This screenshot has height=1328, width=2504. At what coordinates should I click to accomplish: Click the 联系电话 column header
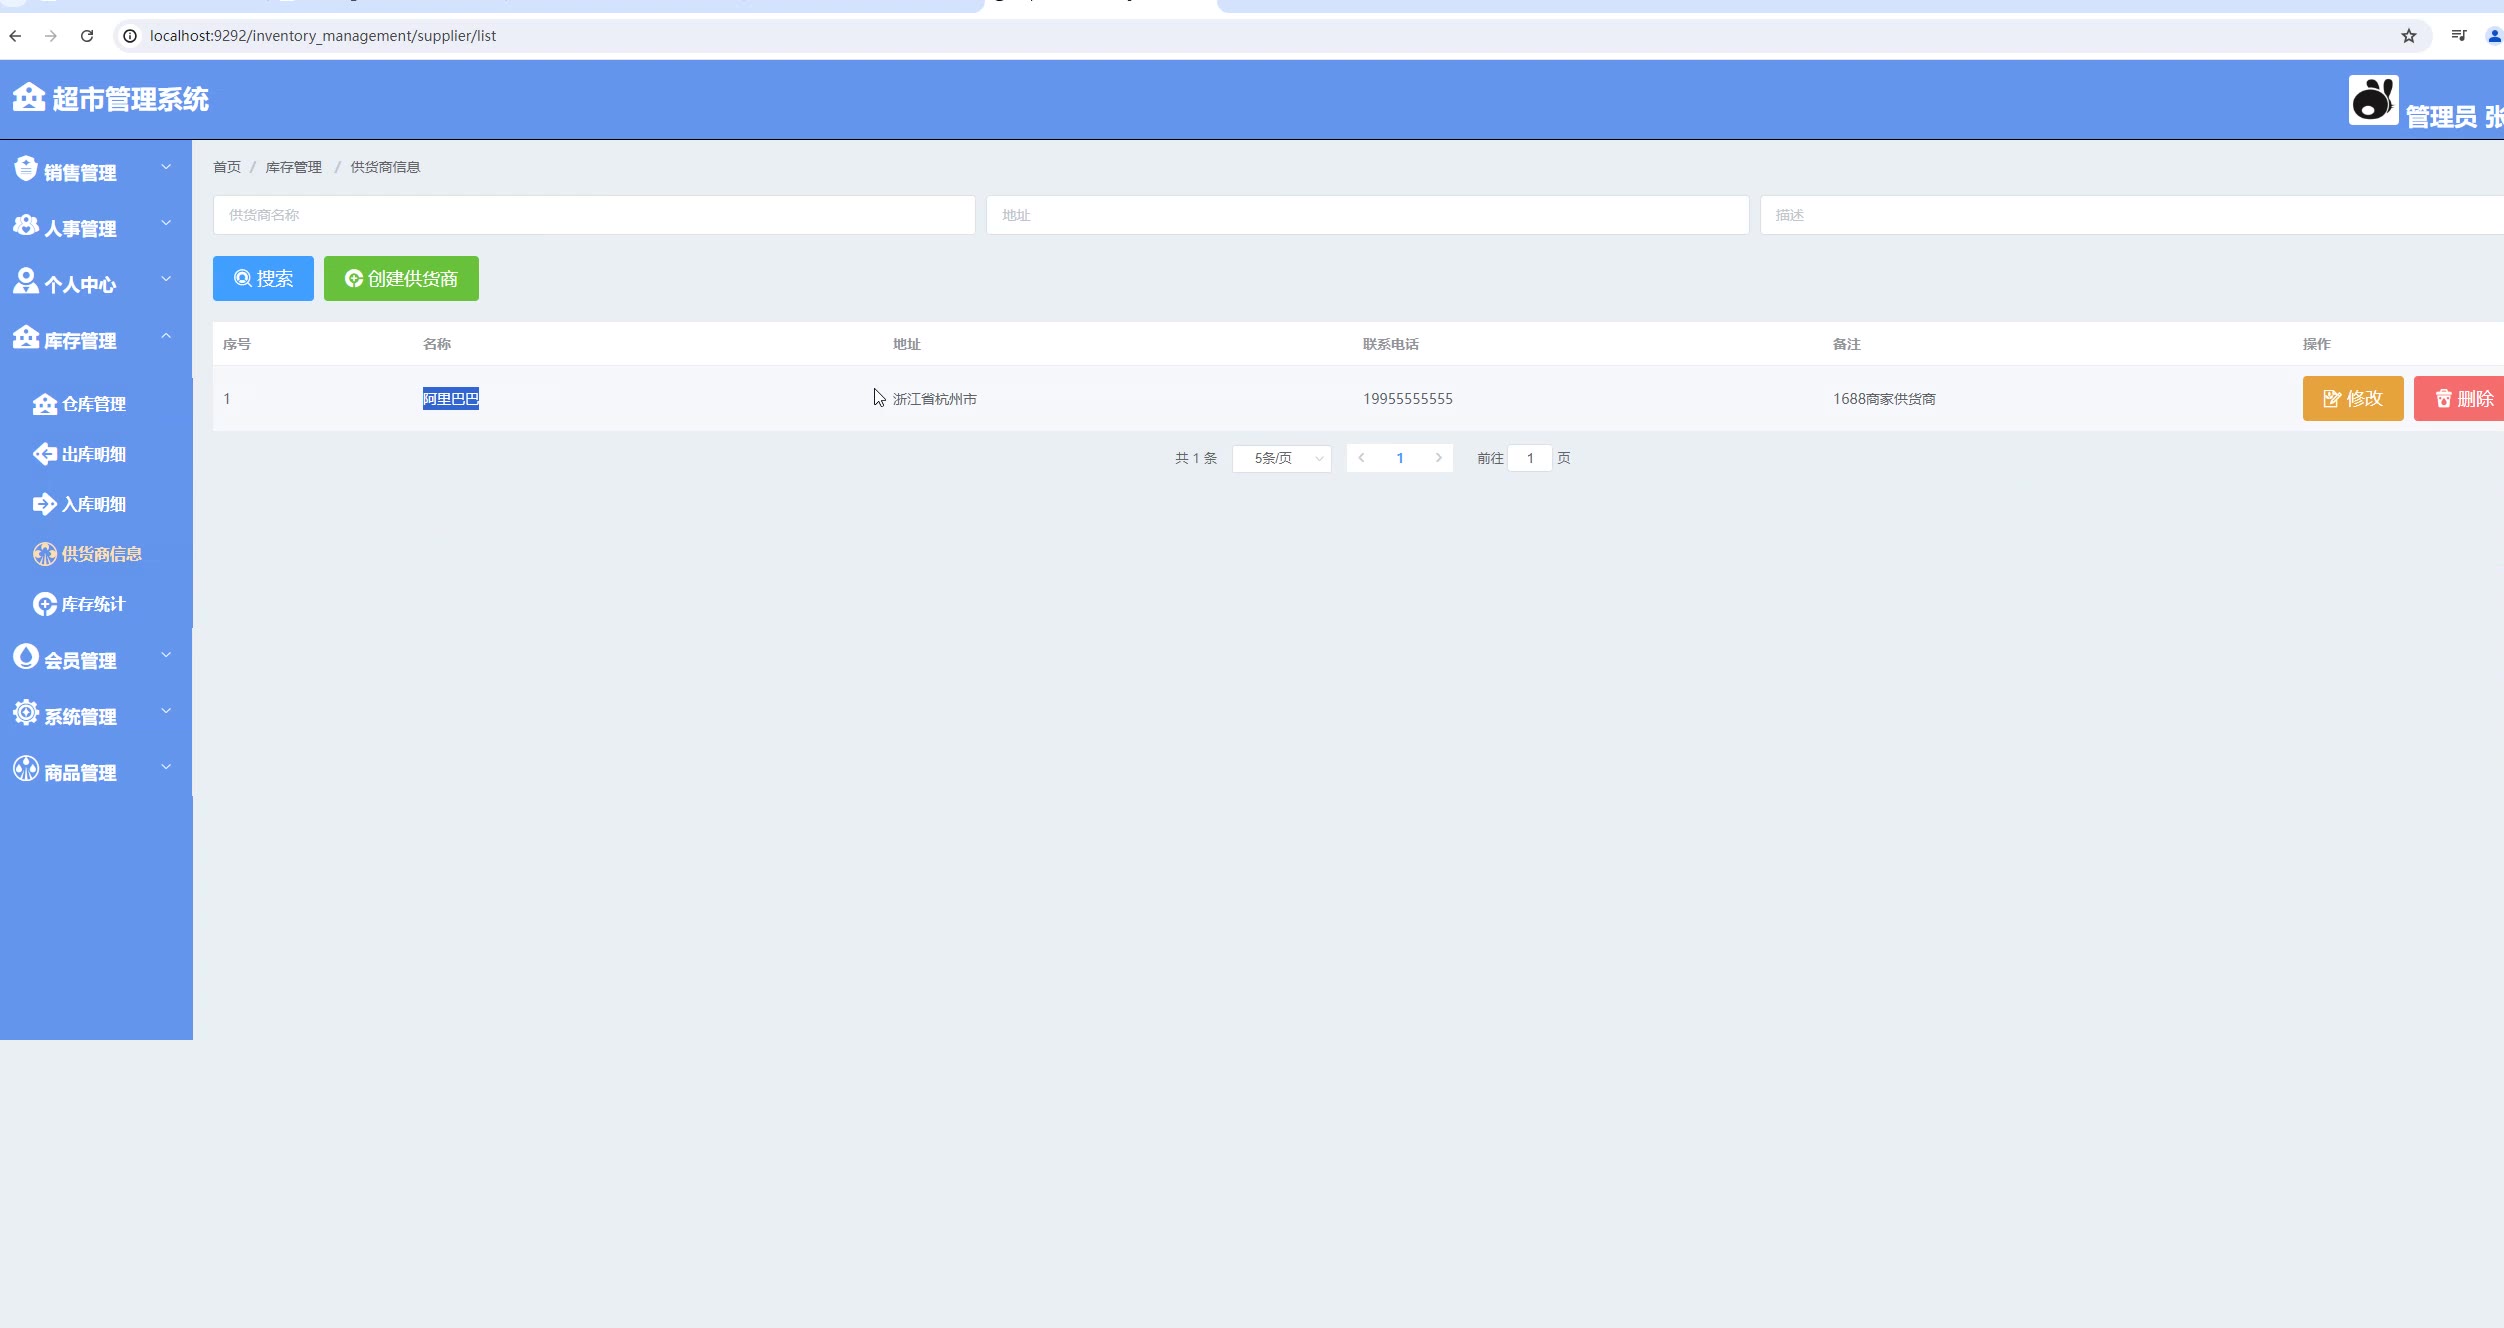(1391, 344)
